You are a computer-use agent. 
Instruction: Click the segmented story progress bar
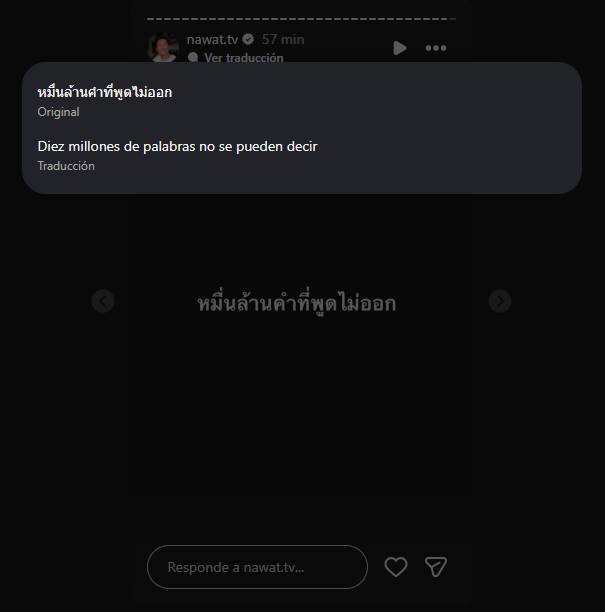point(301,18)
